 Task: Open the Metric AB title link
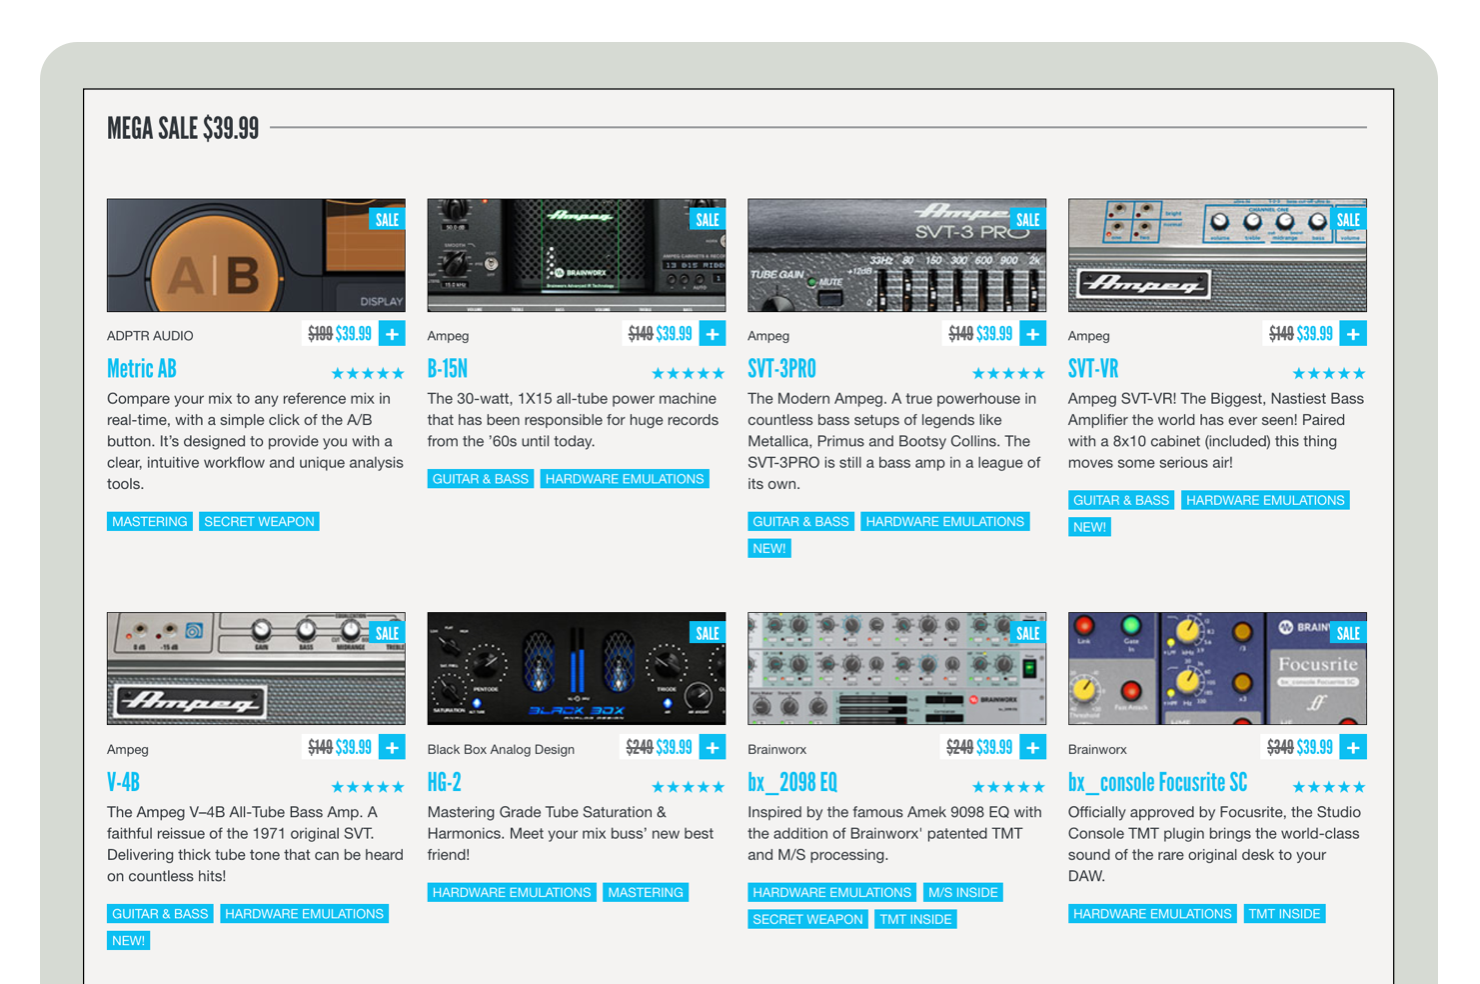pos(142,369)
